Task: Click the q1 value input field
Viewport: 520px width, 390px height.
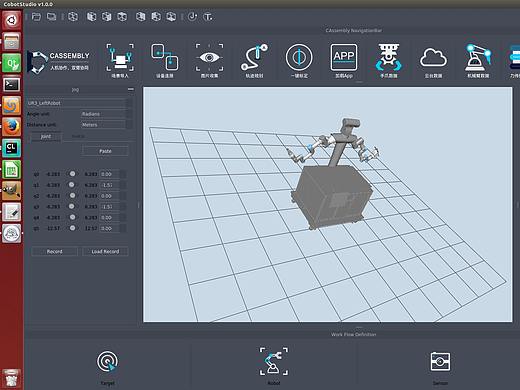Action: pyautogui.click(x=110, y=185)
